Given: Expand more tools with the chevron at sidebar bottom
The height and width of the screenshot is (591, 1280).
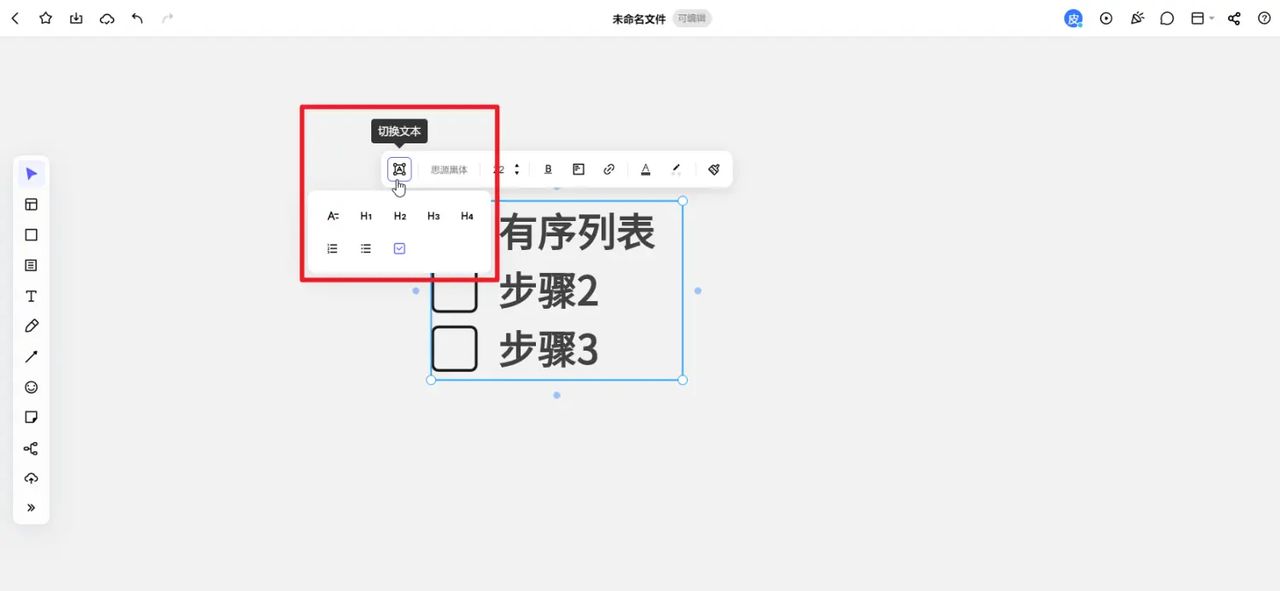Looking at the screenshot, I should tap(31, 508).
